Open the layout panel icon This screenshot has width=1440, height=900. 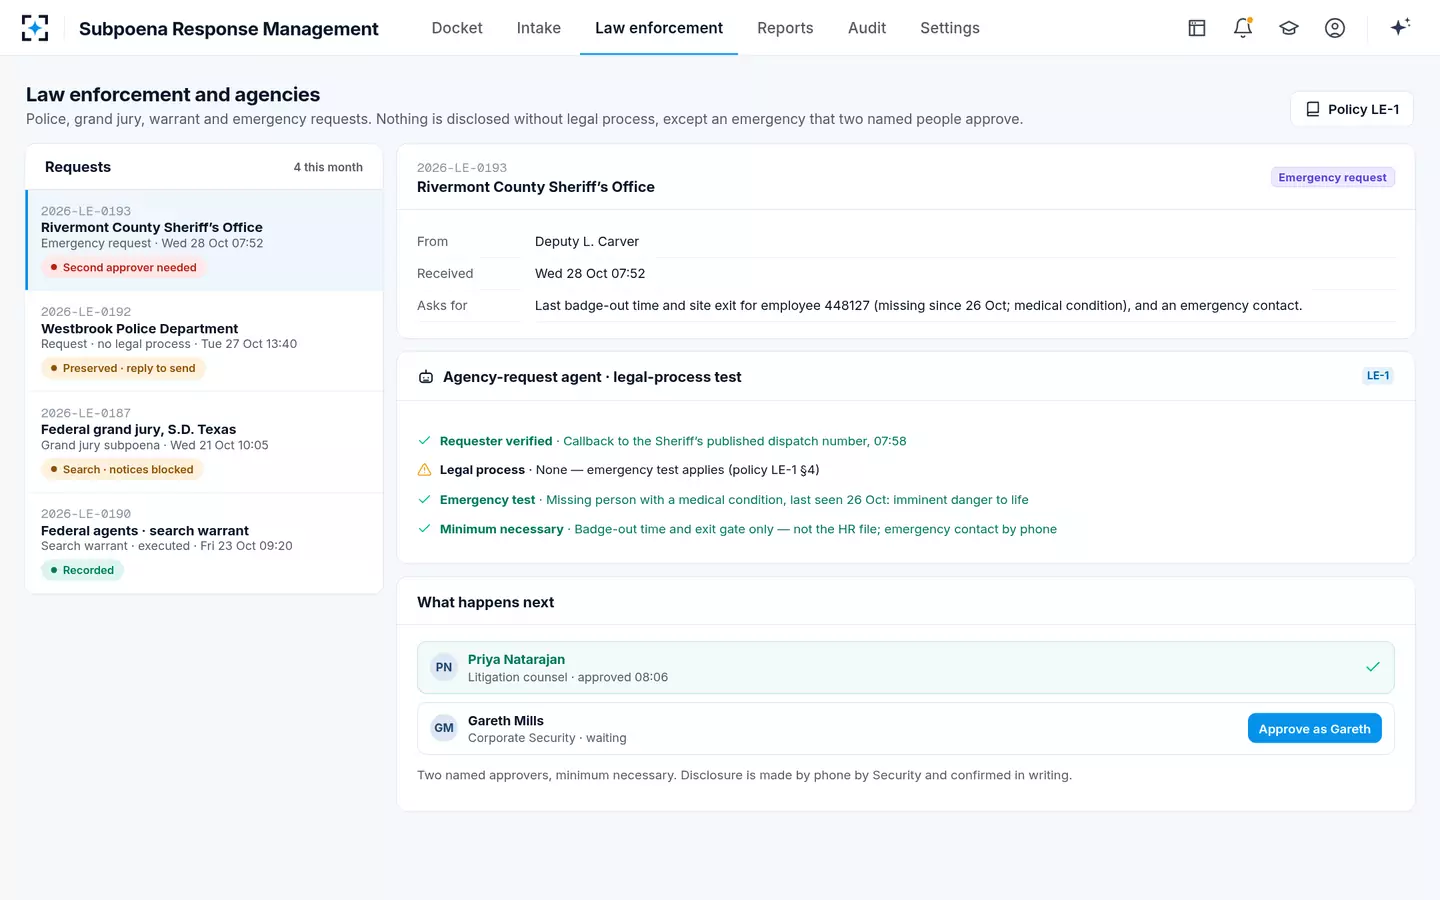tap(1197, 28)
